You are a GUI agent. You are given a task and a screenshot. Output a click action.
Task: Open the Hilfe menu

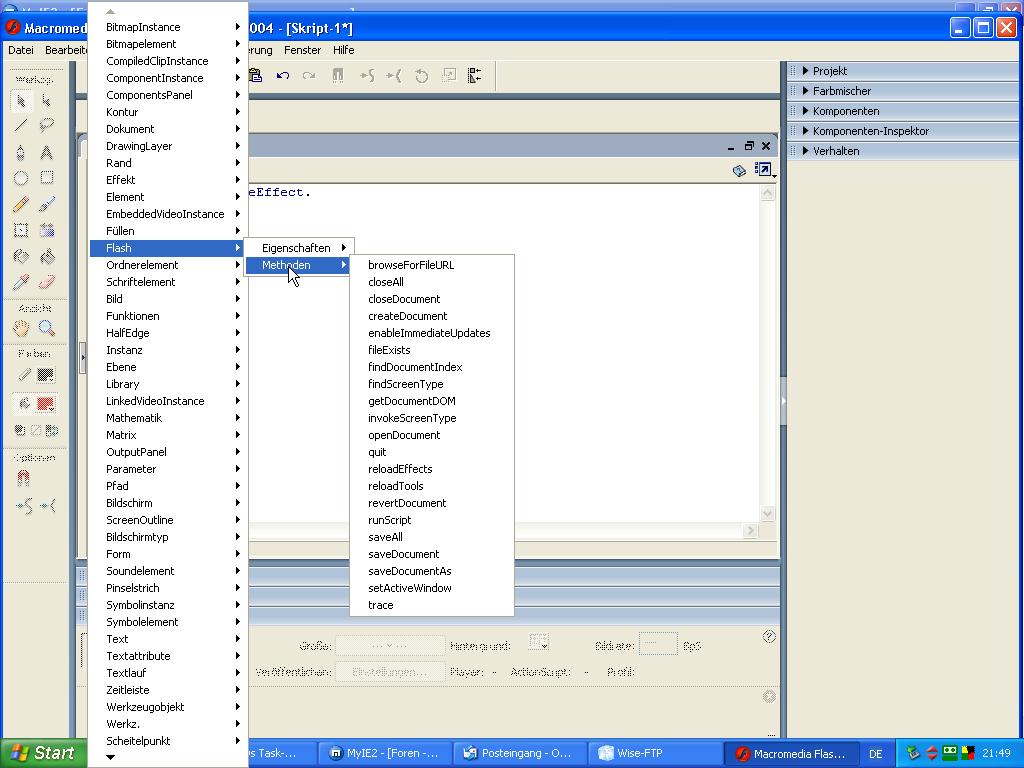[344, 50]
